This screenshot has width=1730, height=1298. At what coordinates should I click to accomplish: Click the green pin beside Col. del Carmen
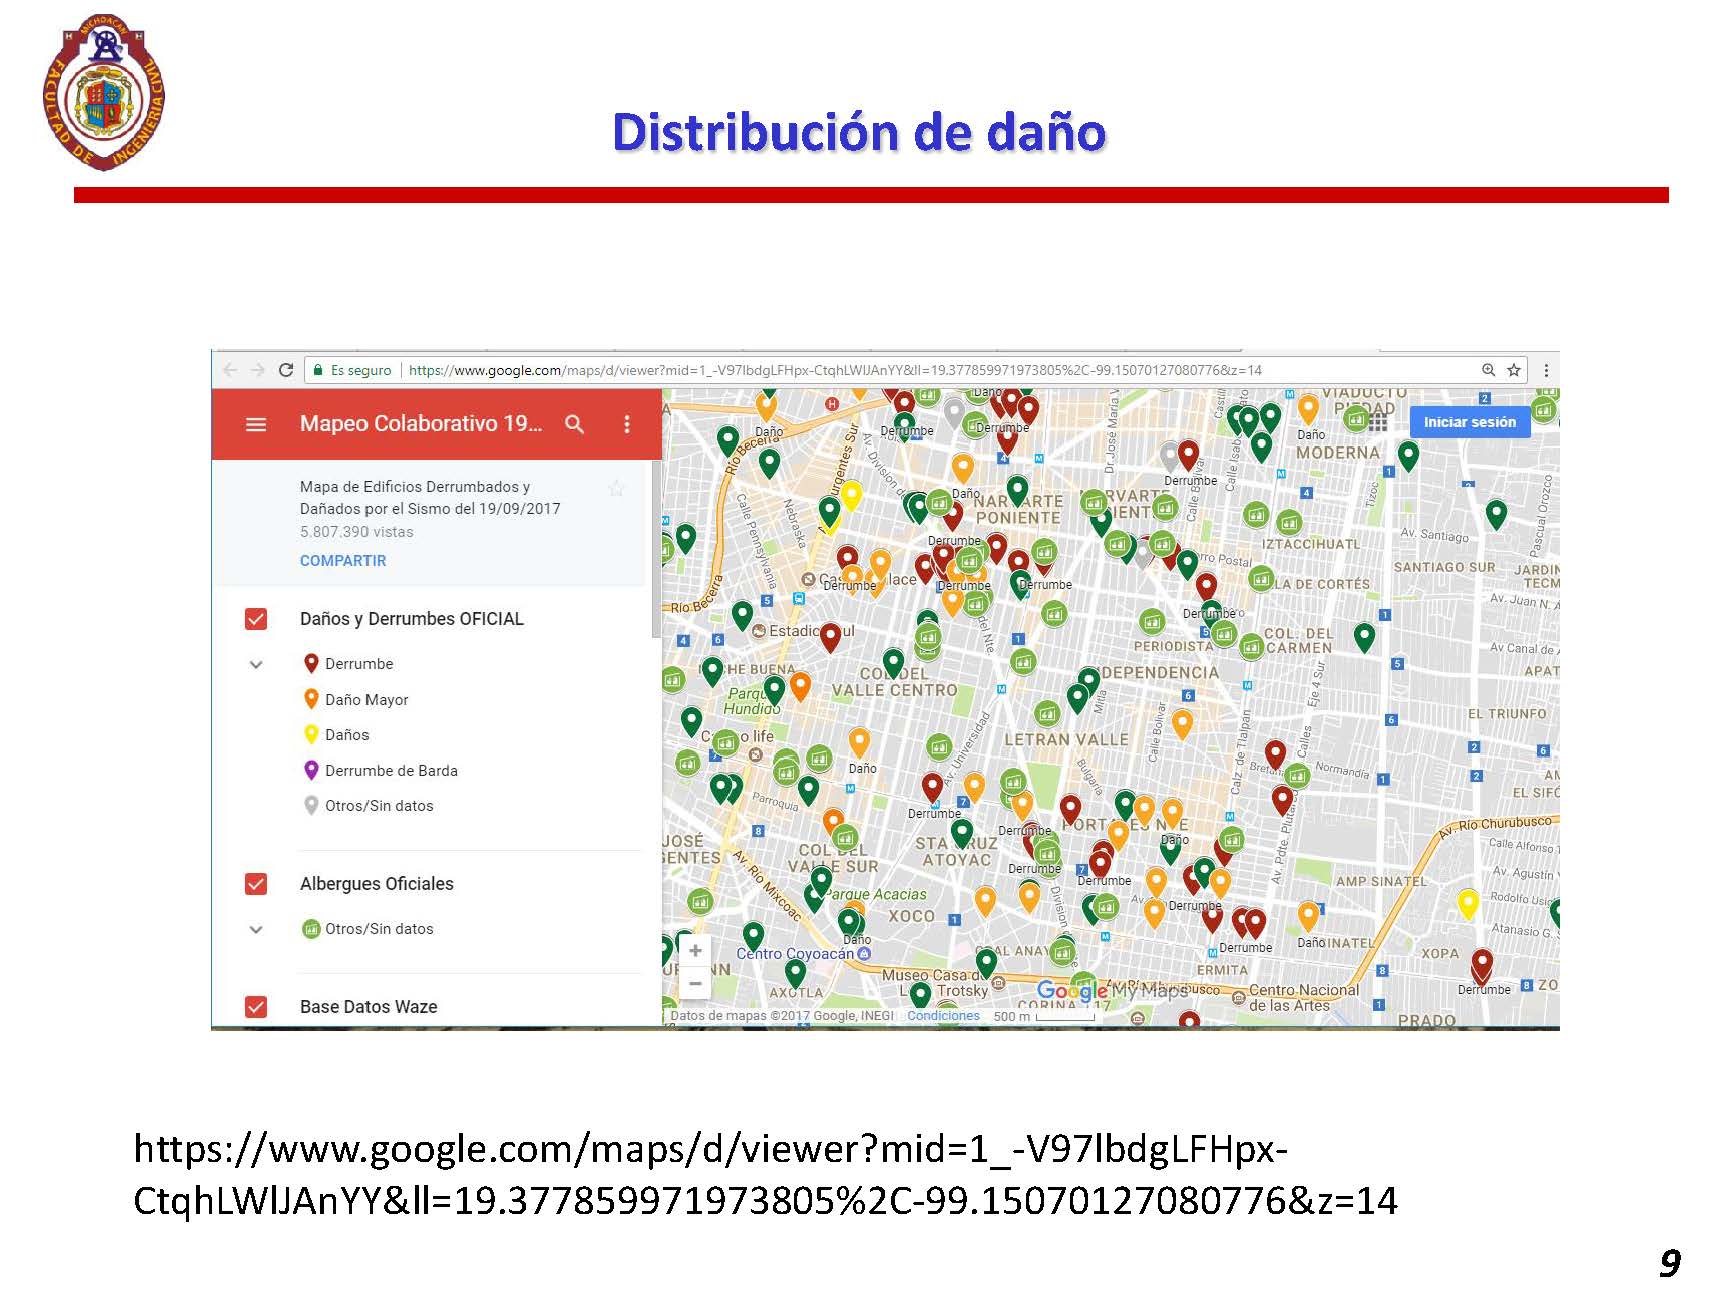pyautogui.click(x=1364, y=637)
